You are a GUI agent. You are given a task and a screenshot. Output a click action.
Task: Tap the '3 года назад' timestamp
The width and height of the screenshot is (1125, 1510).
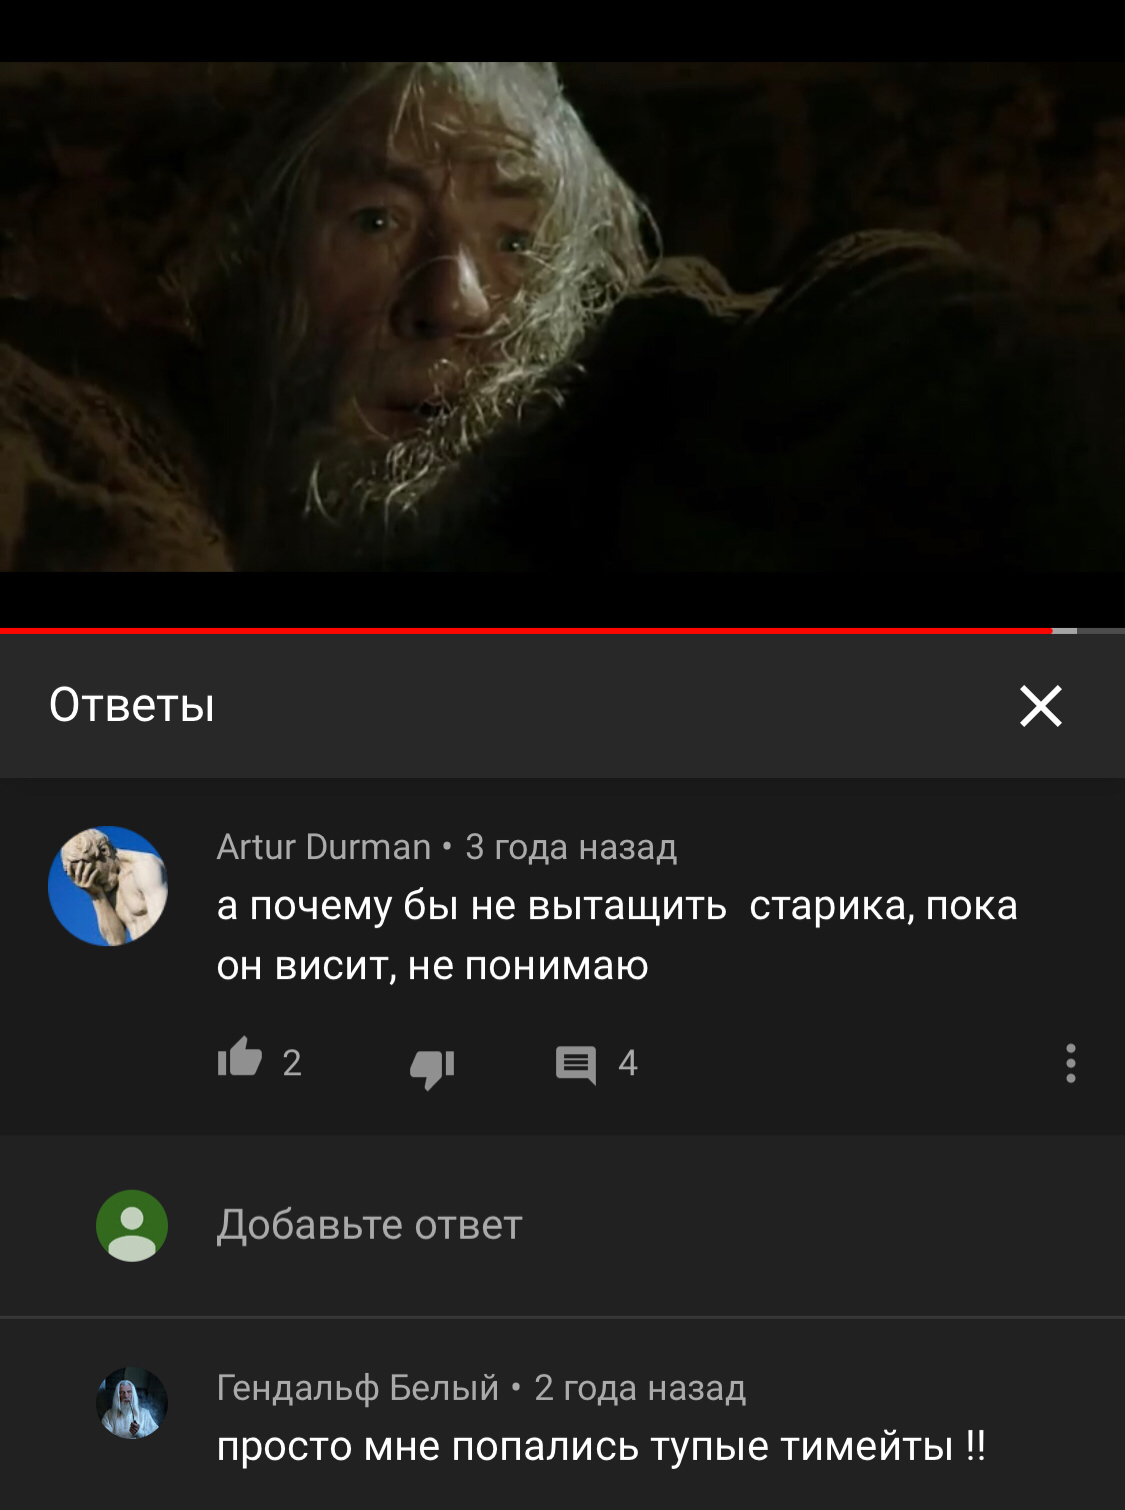coord(571,847)
